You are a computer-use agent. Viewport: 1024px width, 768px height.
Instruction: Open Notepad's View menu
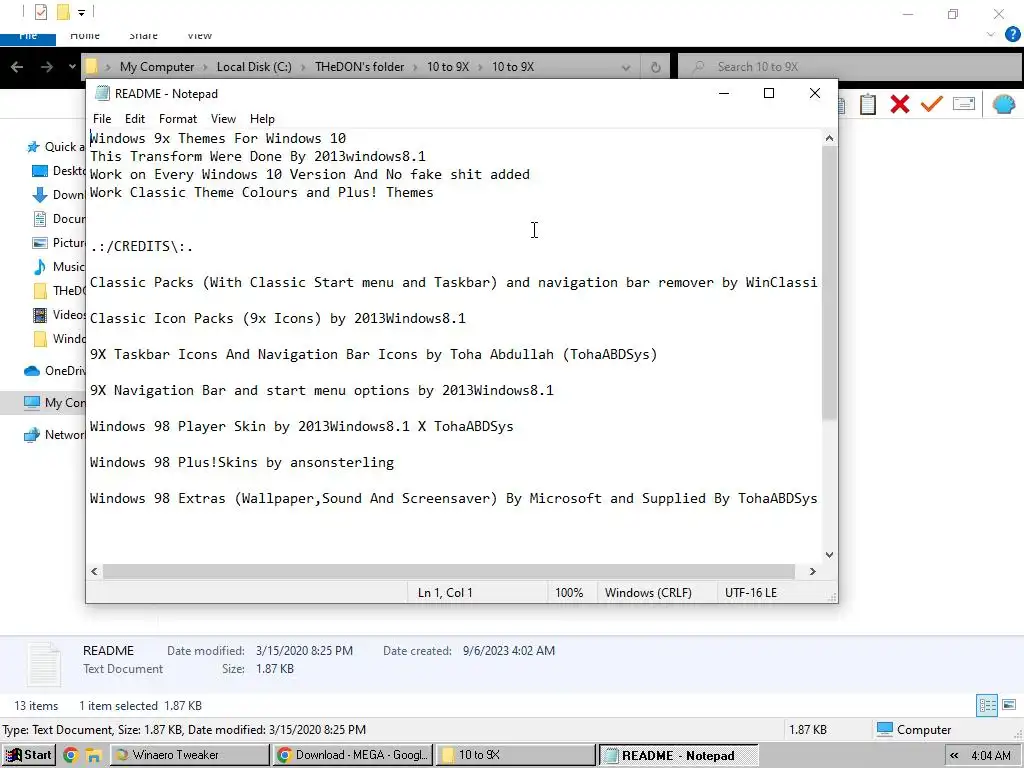point(223,119)
